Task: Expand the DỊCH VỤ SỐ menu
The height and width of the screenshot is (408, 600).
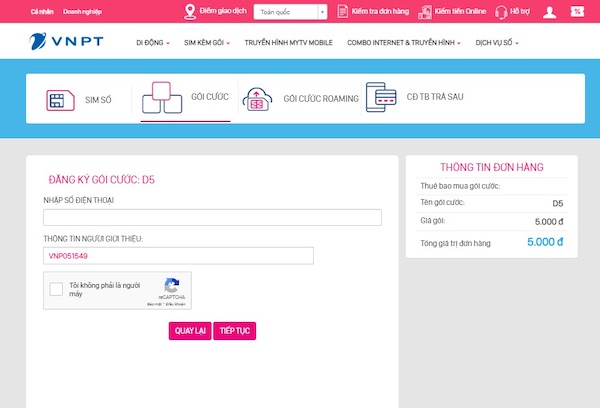Action: point(497,43)
